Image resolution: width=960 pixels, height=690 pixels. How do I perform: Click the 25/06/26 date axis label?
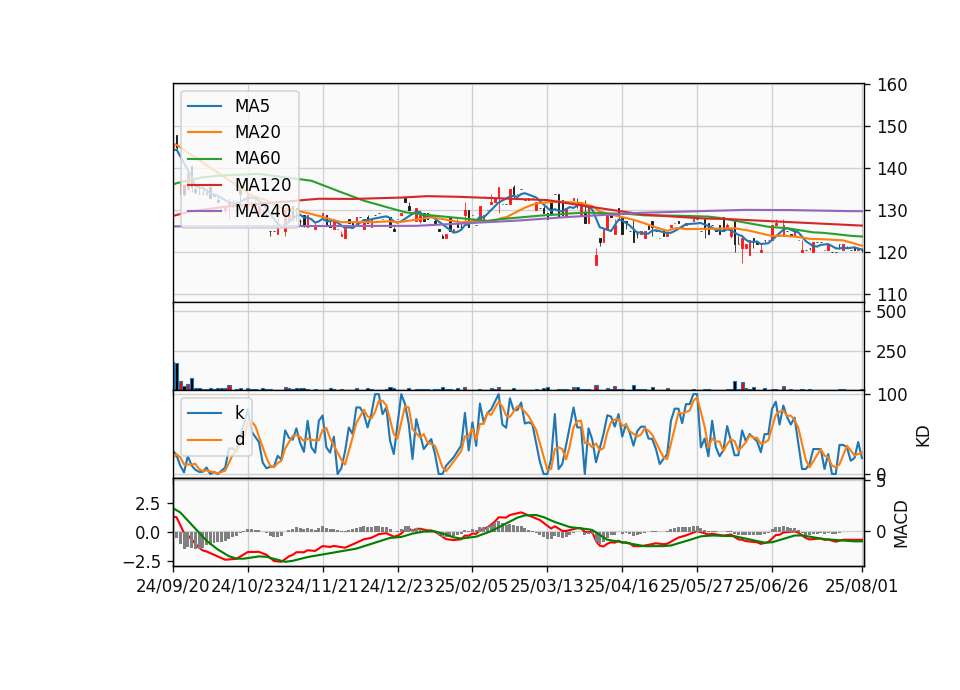[771, 586]
